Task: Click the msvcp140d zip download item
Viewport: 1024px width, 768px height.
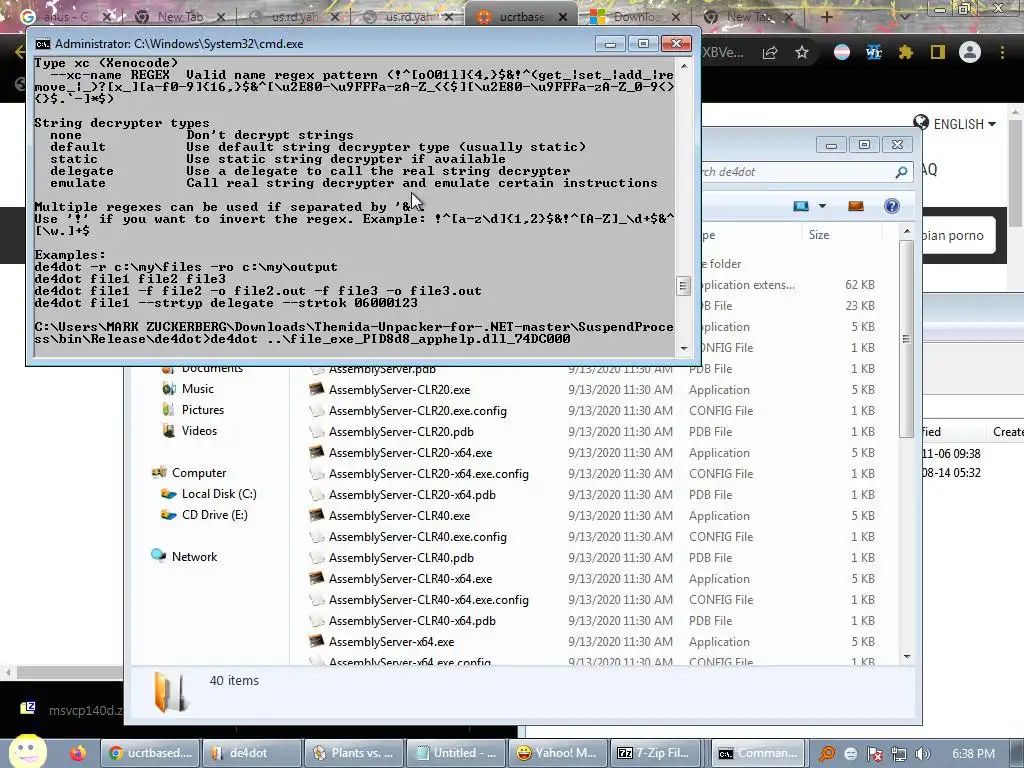Action: pos(72,710)
